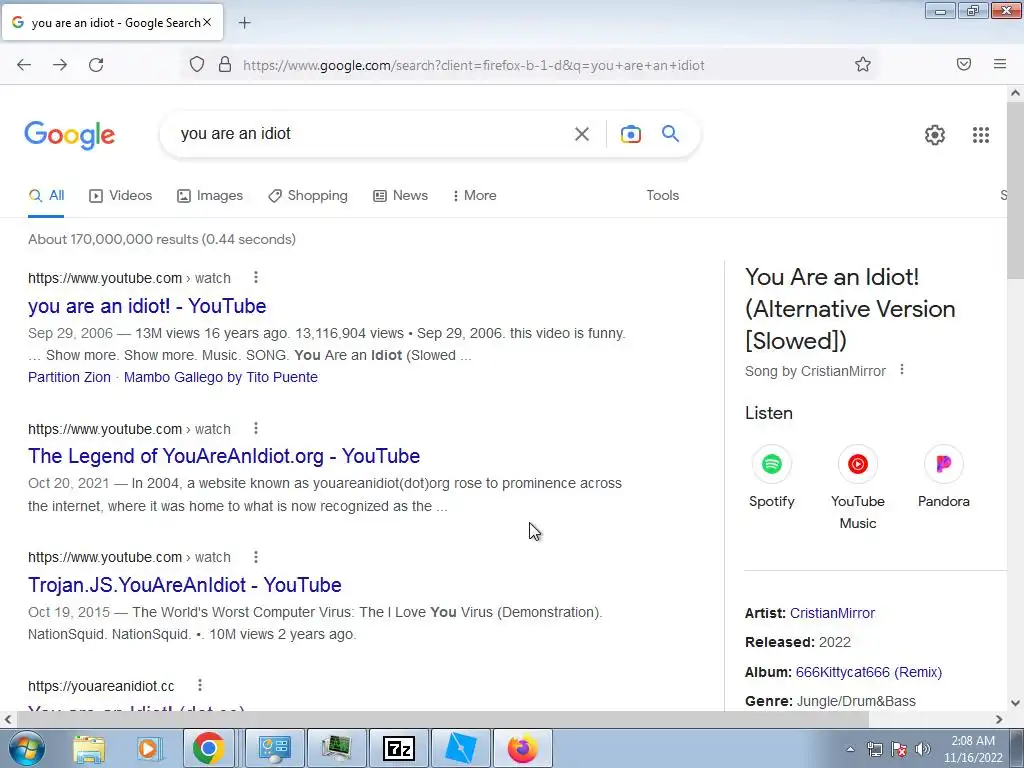Open more options beside Song by CristianMirror
This screenshot has width=1024, height=768.
(902, 370)
